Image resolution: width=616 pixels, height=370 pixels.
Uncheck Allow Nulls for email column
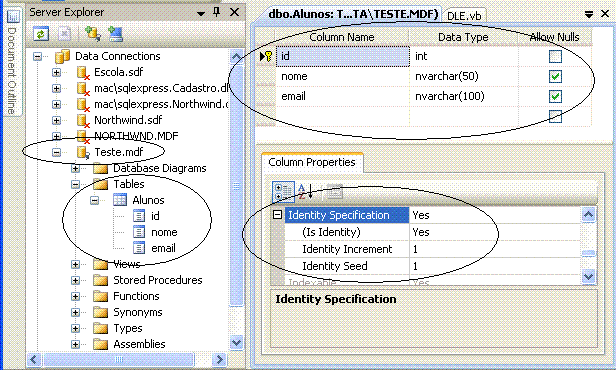555,96
